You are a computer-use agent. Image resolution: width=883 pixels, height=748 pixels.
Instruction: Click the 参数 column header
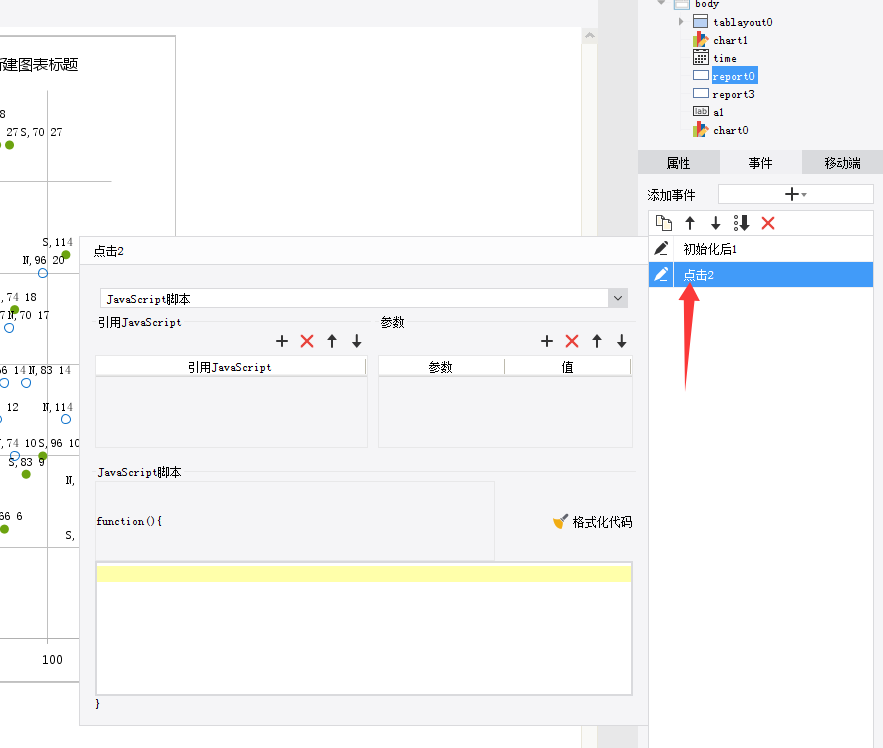pyautogui.click(x=441, y=367)
